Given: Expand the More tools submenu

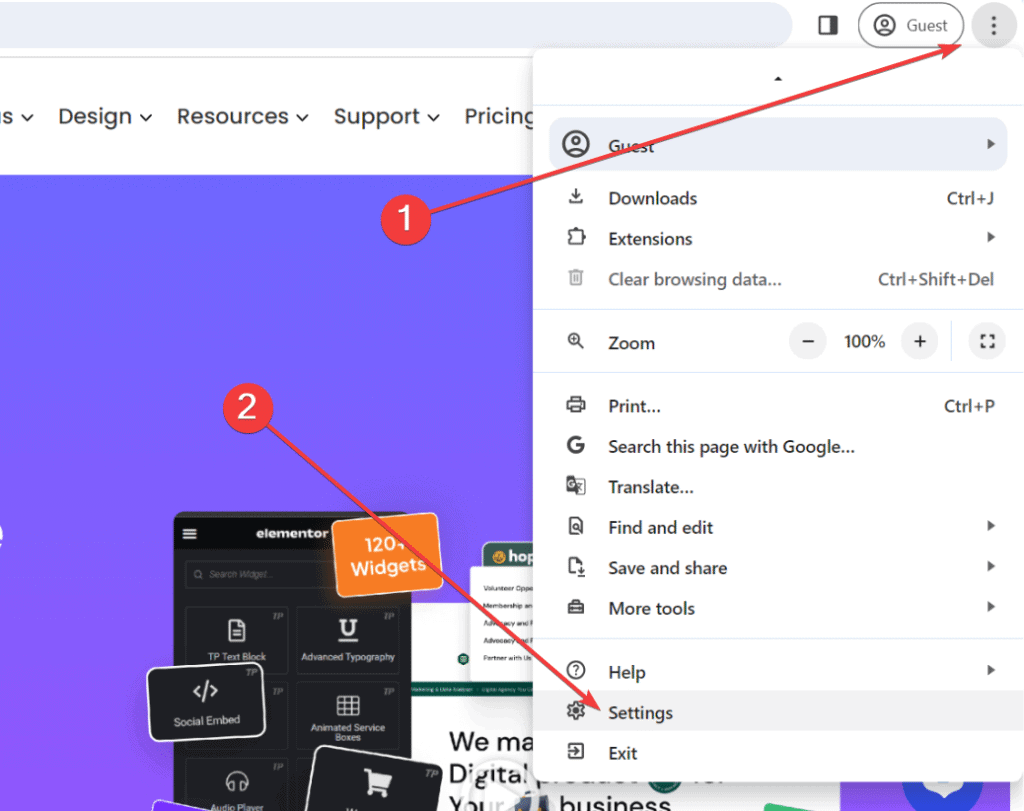Looking at the screenshot, I should pos(990,608).
